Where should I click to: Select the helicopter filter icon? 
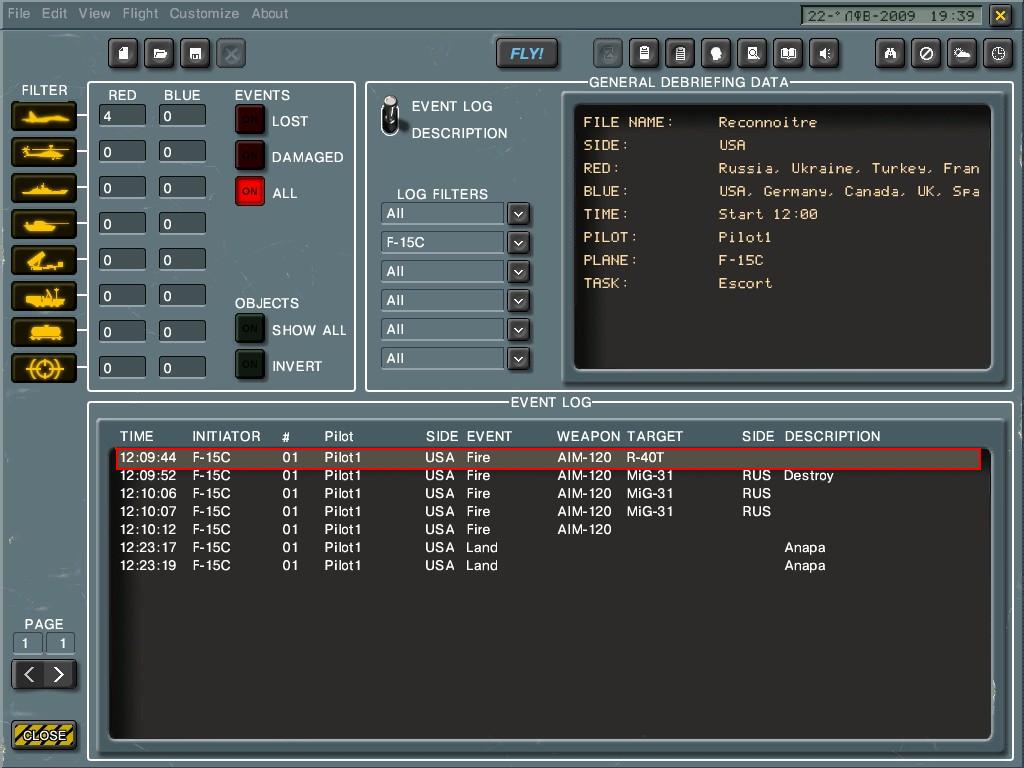(x=43, y=151)
